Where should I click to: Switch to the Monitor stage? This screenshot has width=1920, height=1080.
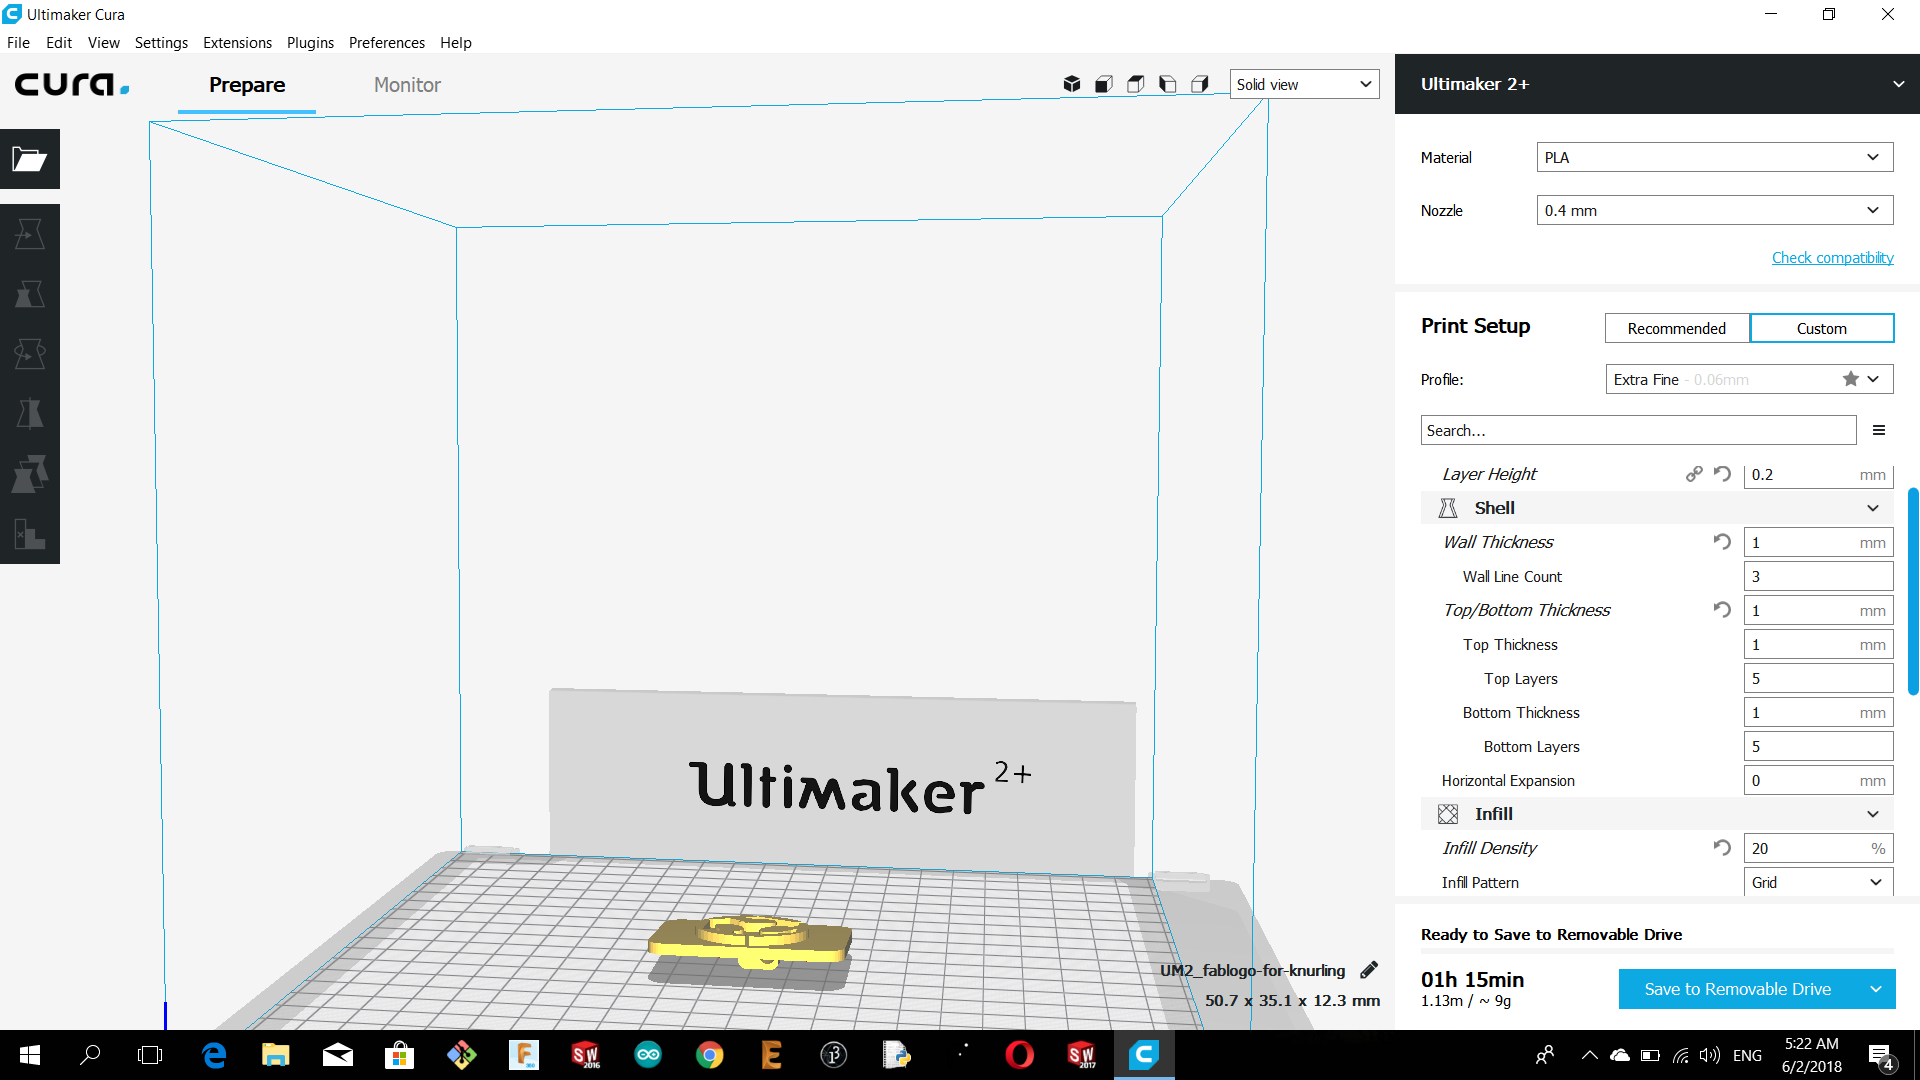(407, 85)
